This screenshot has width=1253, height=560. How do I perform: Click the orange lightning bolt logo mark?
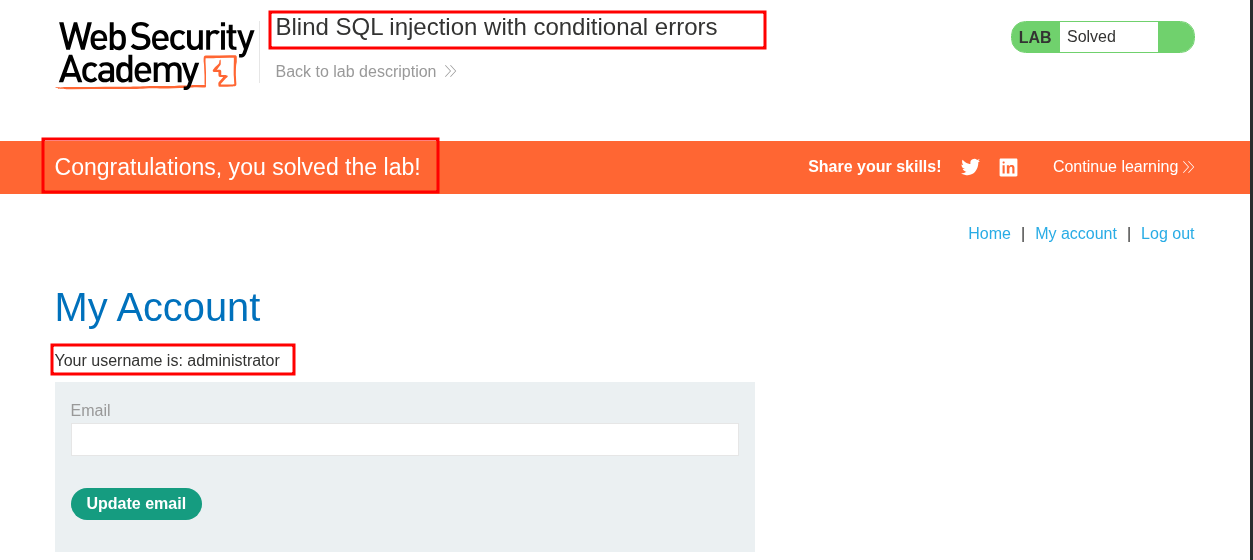pos(220,72)
